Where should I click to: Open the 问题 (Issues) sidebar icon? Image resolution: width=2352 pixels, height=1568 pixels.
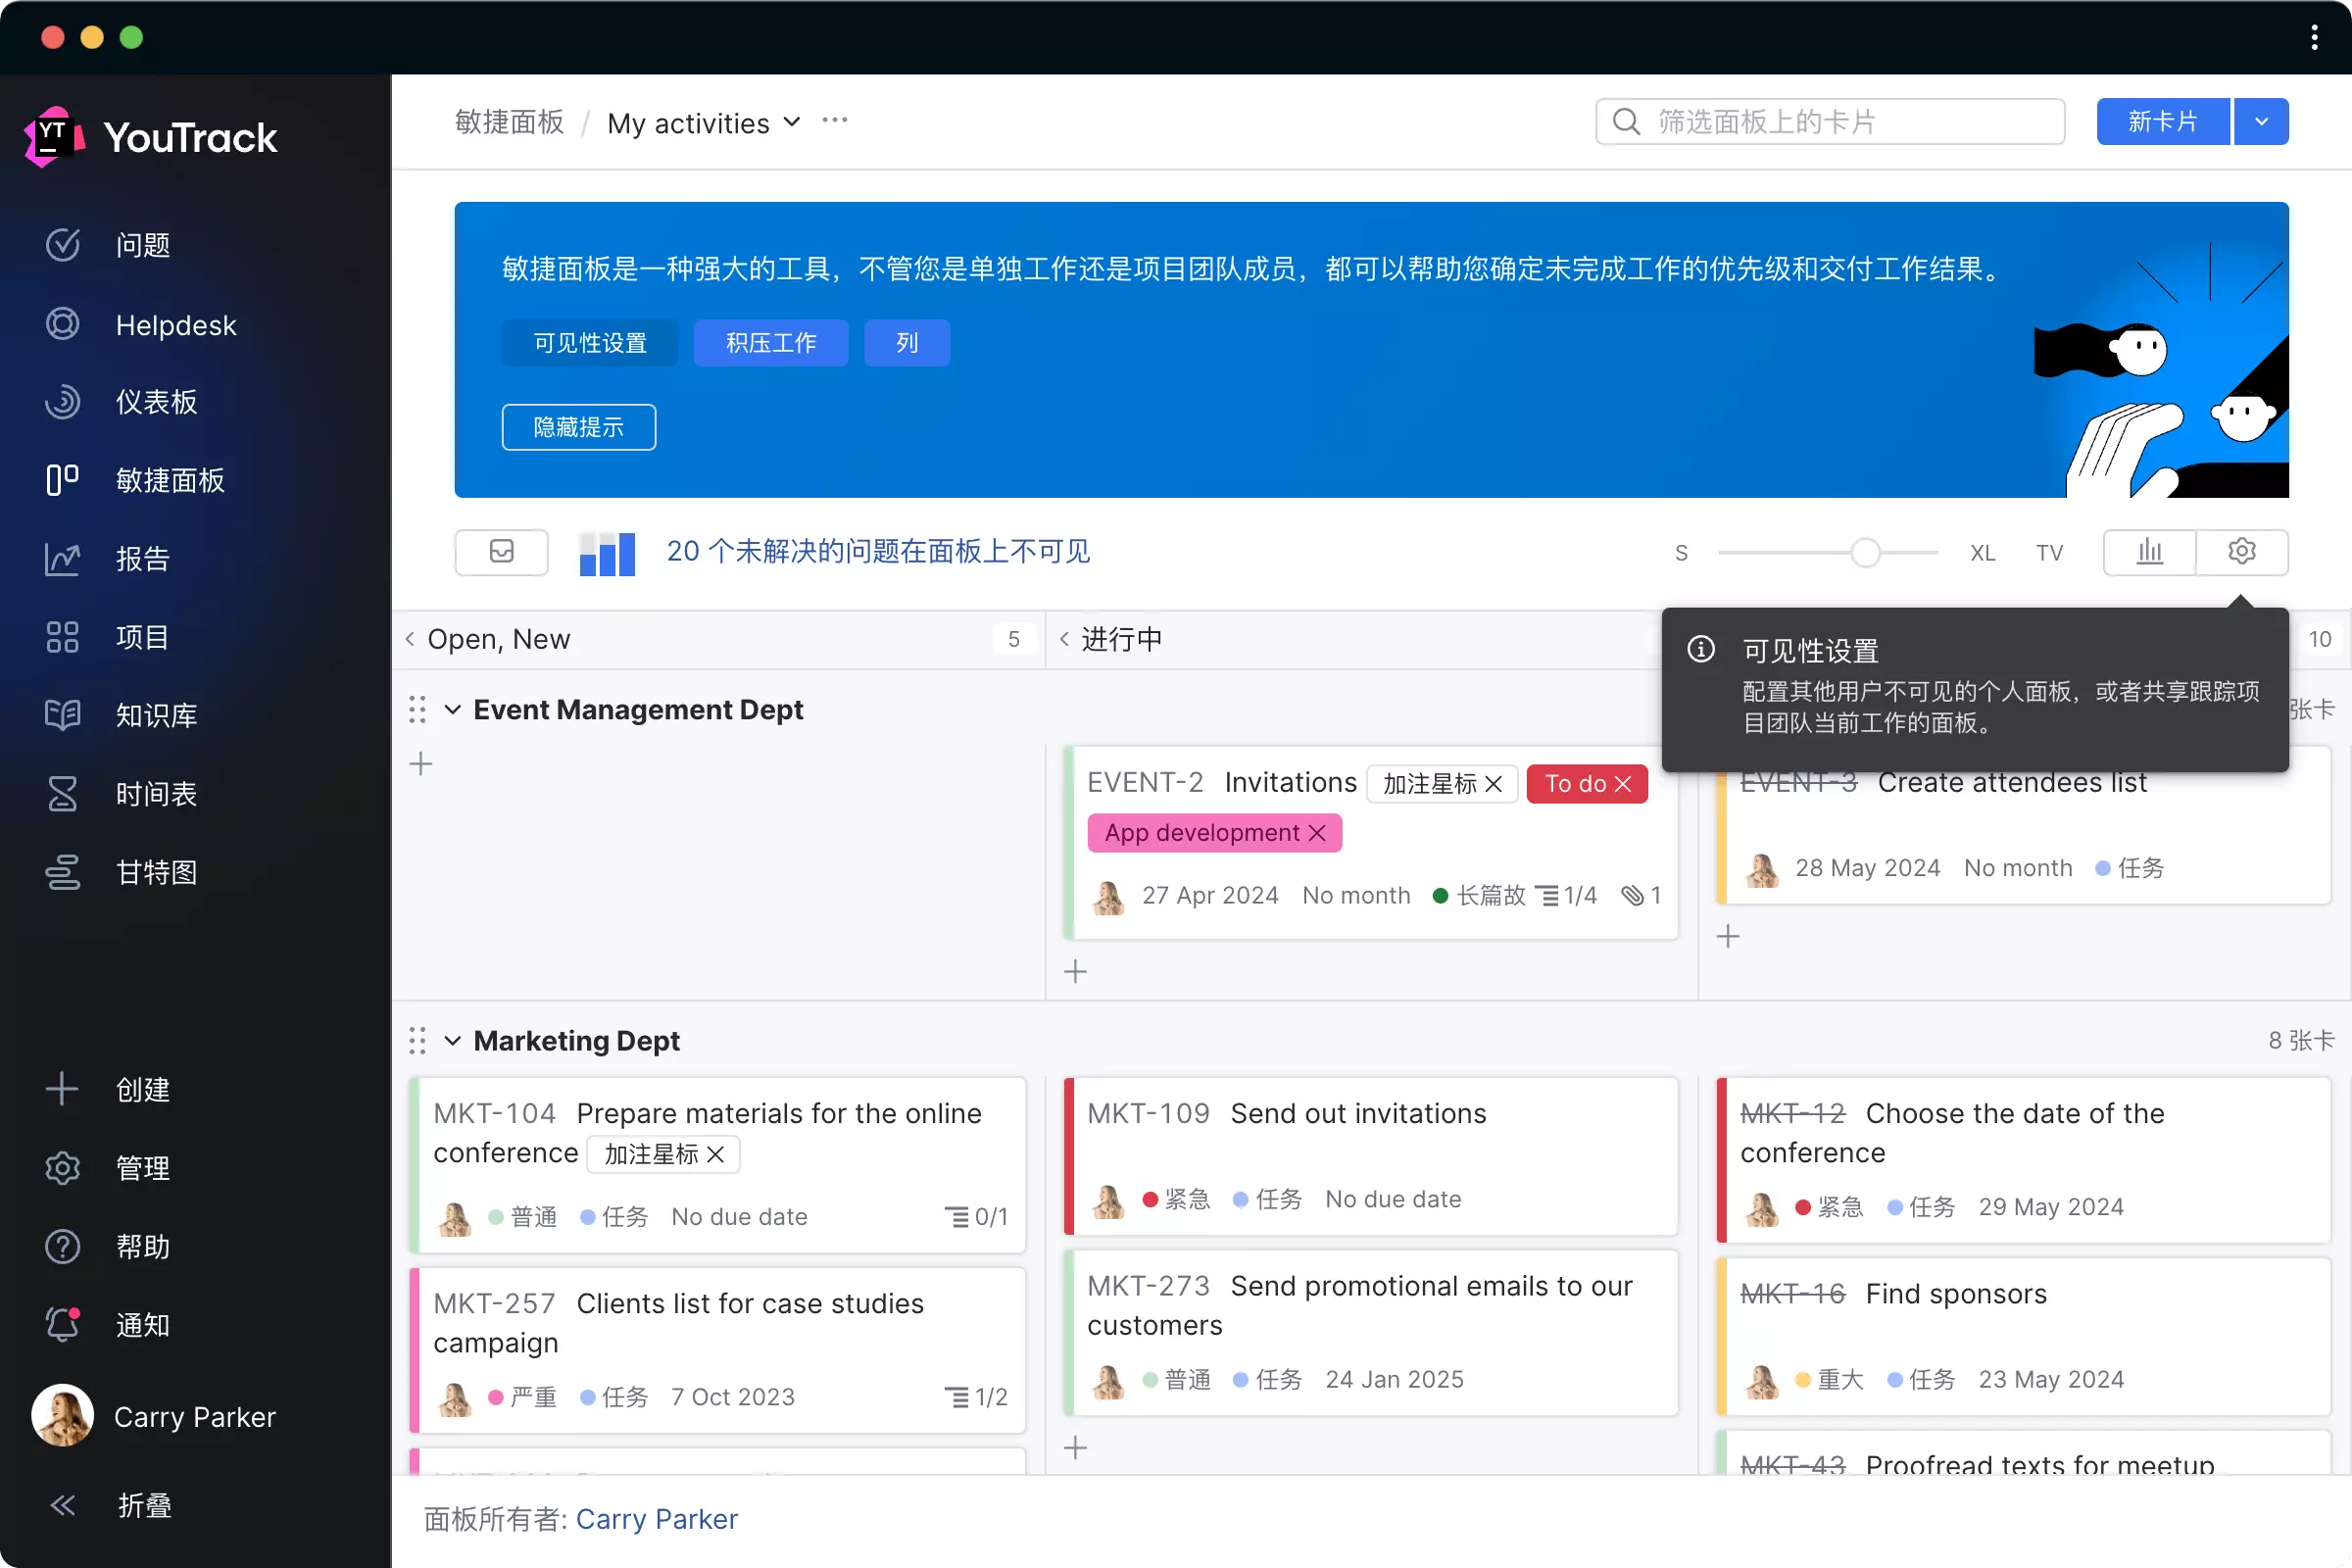62,245
